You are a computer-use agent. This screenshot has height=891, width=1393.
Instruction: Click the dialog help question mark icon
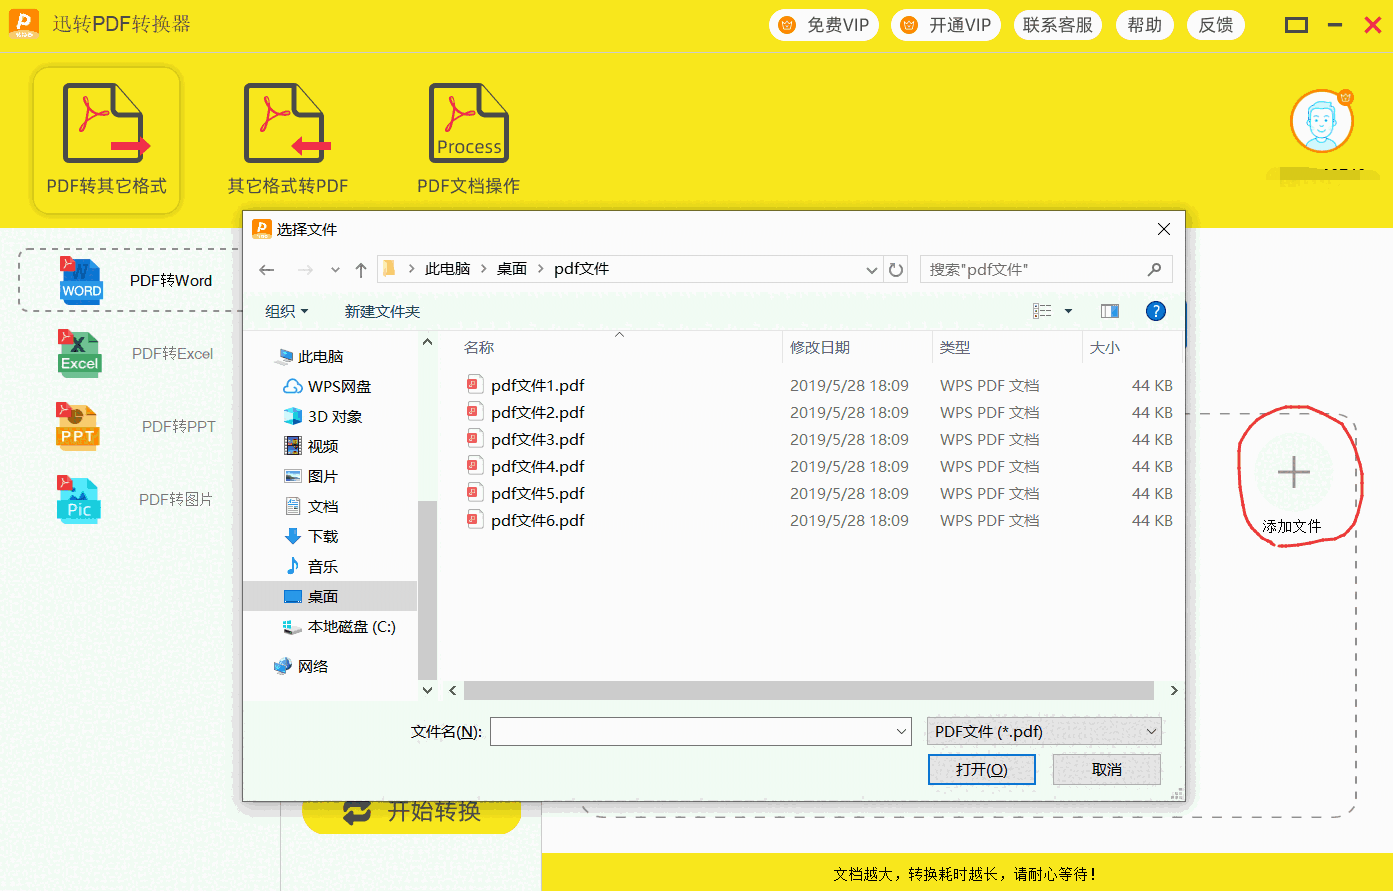1155,311
